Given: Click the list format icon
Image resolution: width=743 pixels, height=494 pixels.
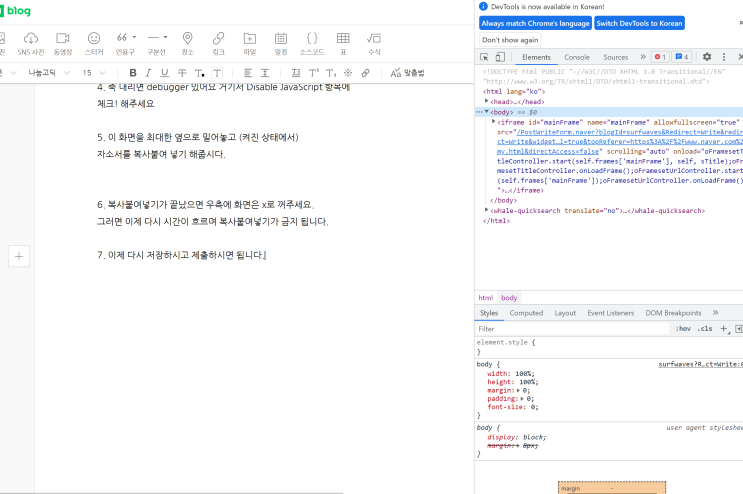Looking at the screenshot, I should coord(296,72).
